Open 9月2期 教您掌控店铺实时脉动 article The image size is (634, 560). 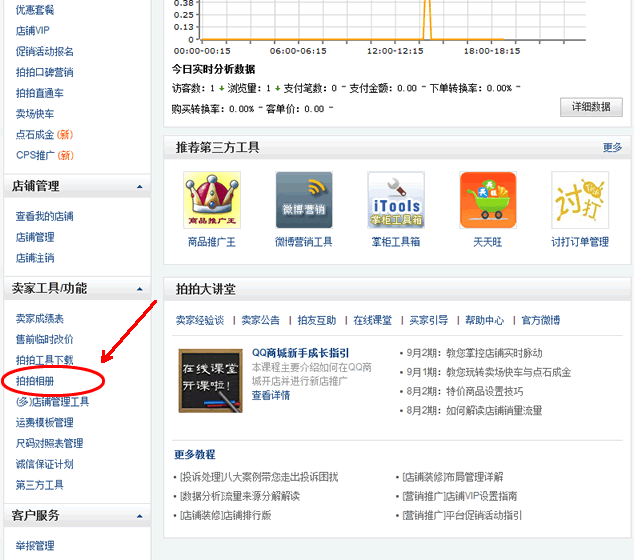coord(474,353)
